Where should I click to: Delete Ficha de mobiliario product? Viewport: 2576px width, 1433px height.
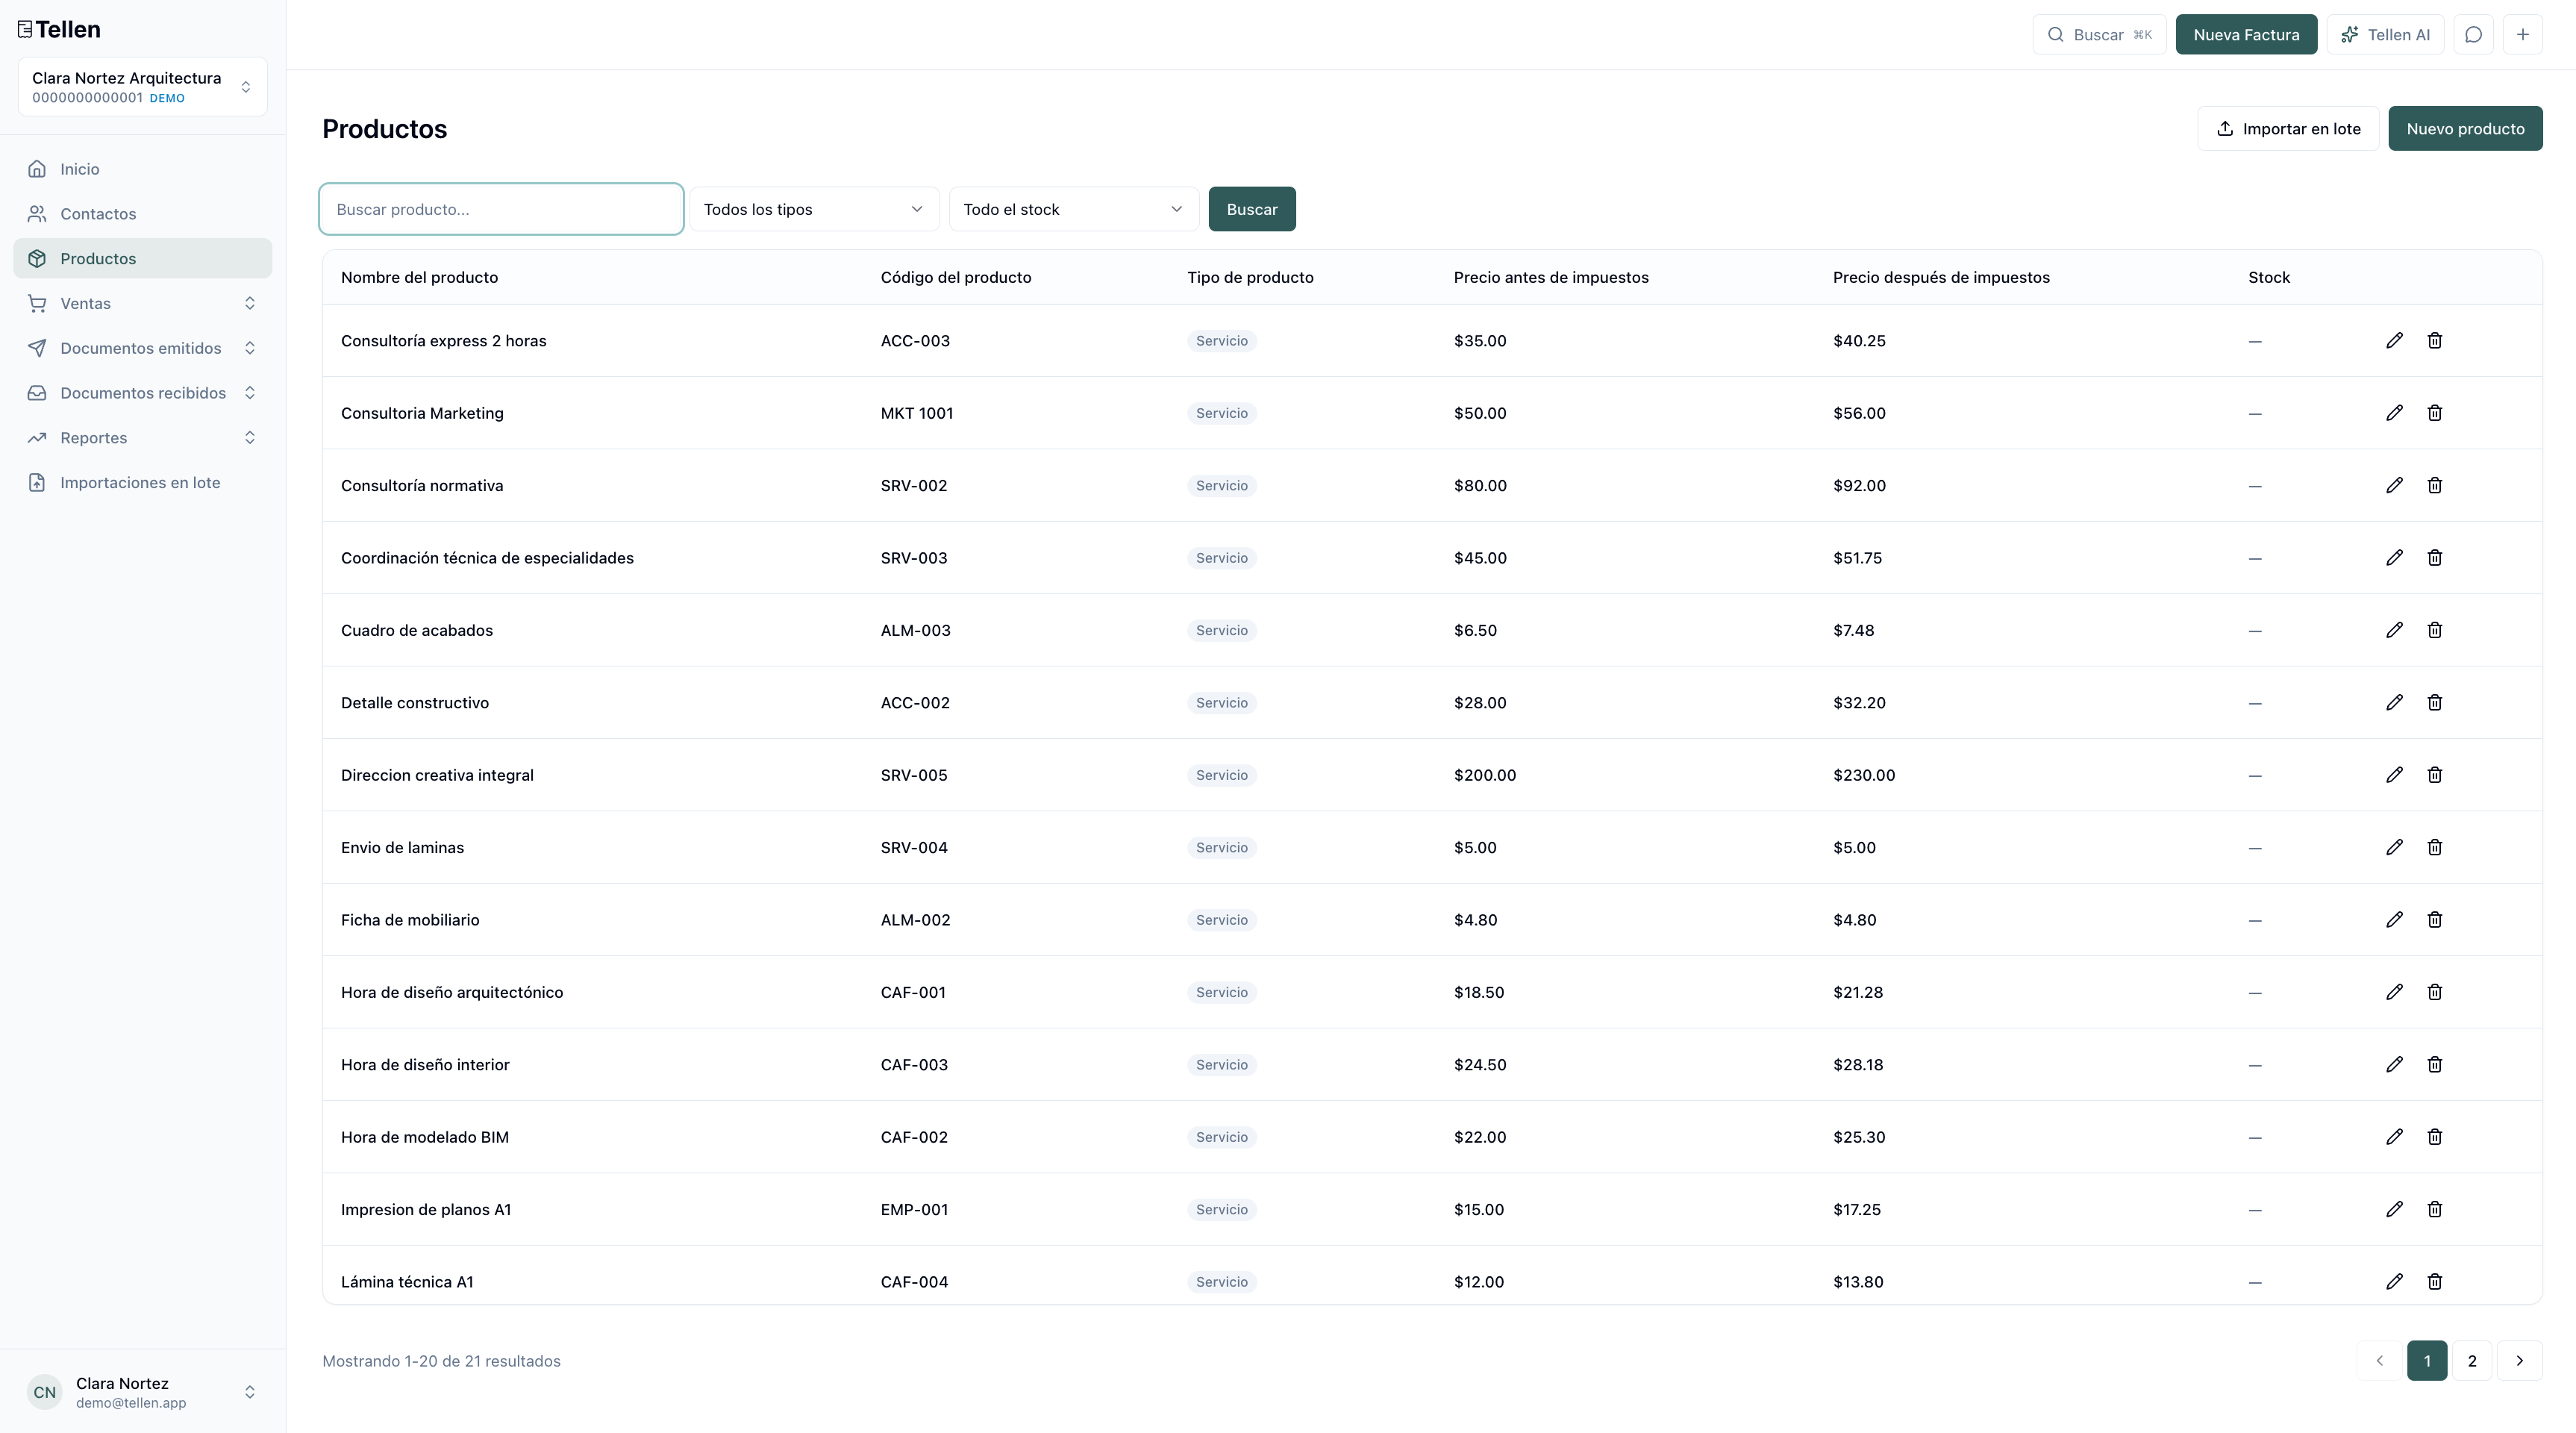tap(2435, 920)
